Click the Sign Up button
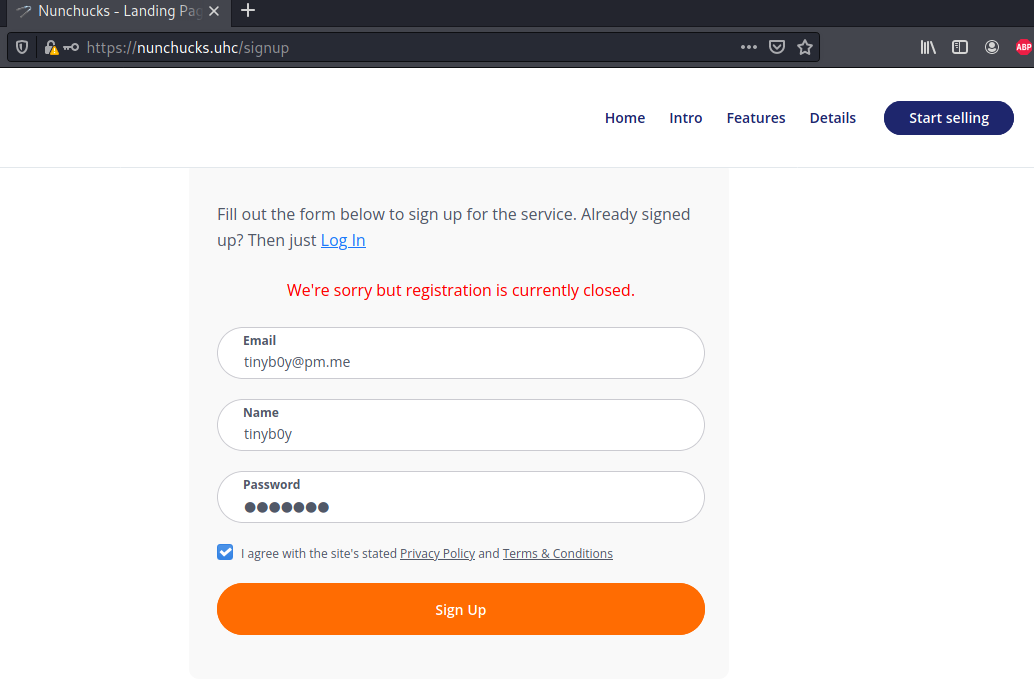This screenshot has height=683, width=1034. click(460, 609)
